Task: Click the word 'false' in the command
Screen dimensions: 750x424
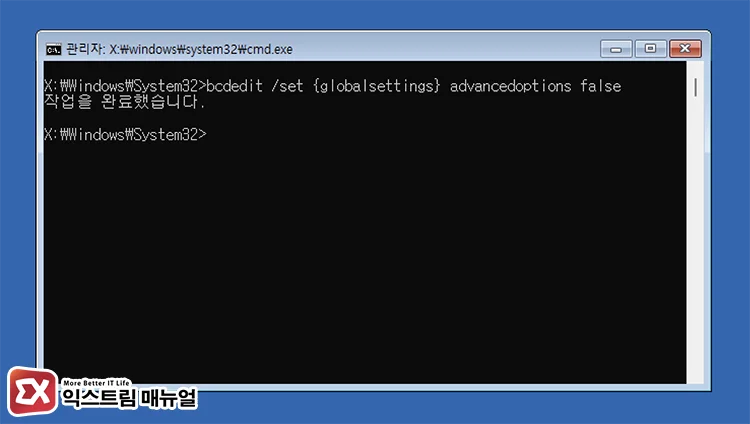Action: pyautogui.click(x=600, y=86)
